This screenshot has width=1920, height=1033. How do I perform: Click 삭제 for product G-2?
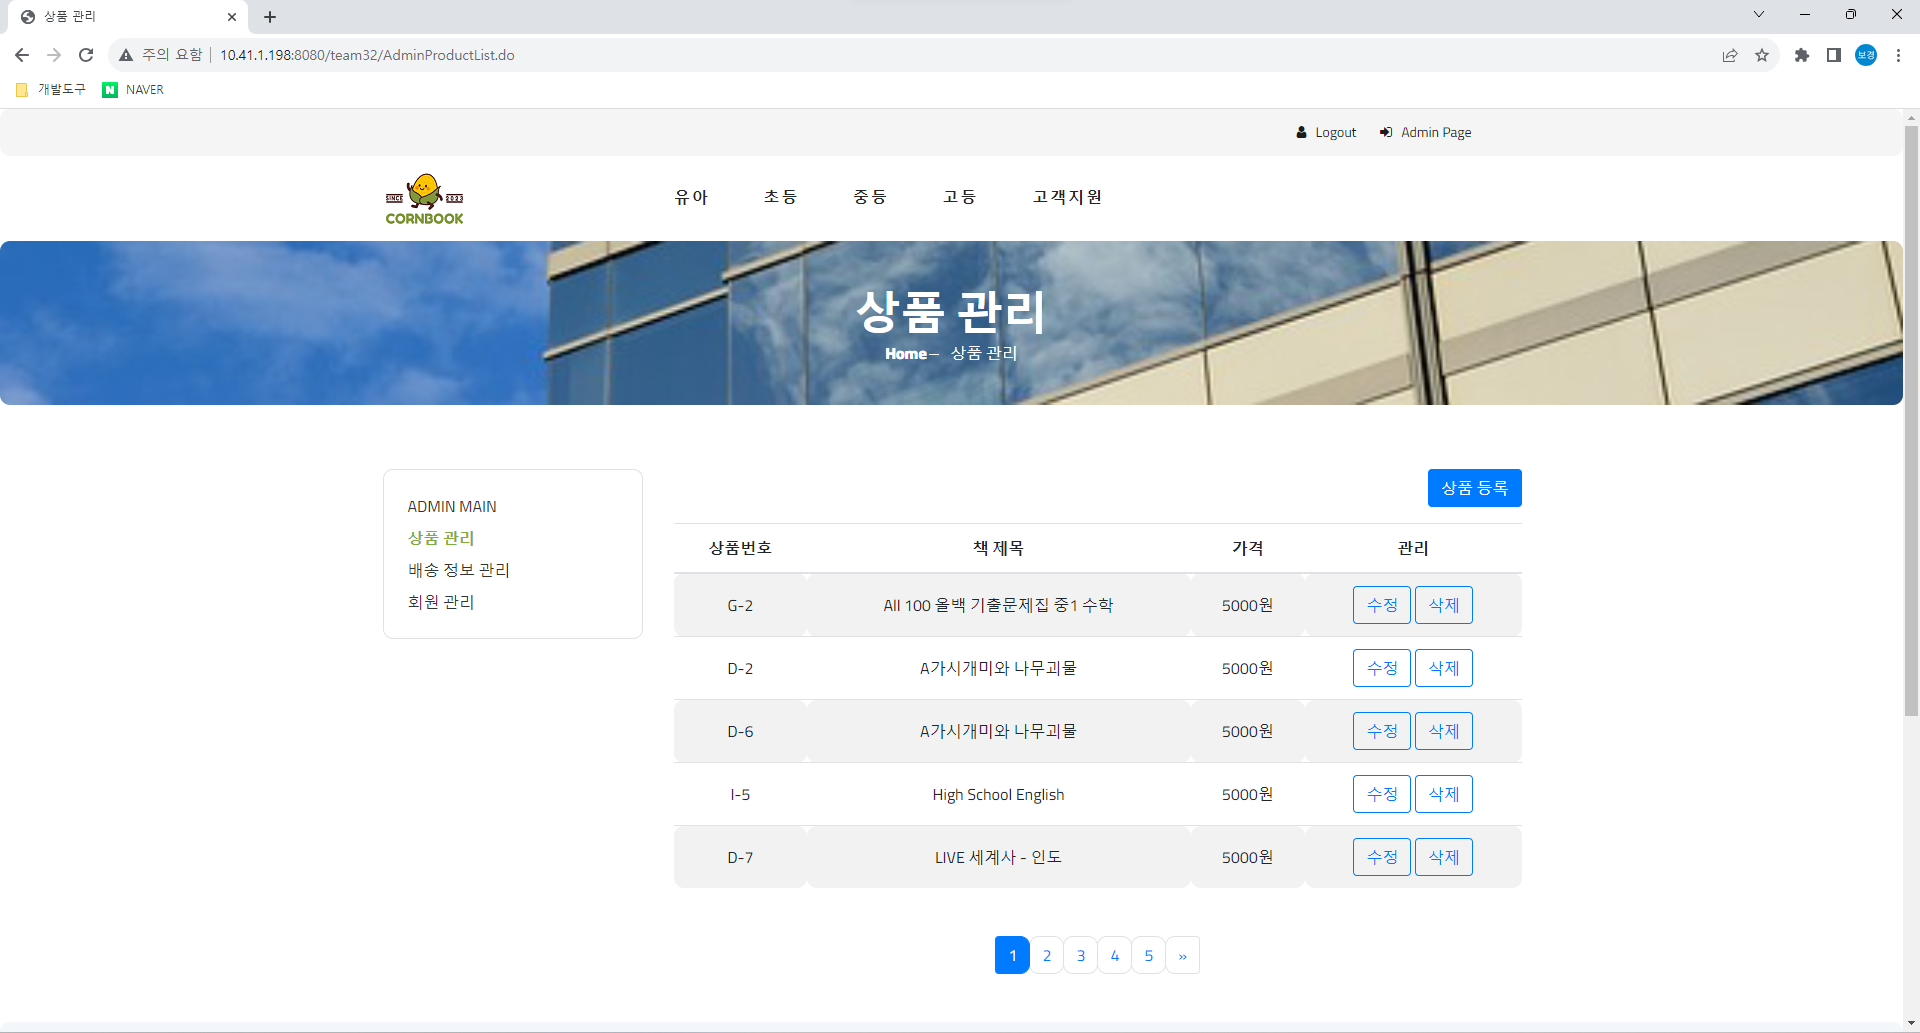point(1443,605)
